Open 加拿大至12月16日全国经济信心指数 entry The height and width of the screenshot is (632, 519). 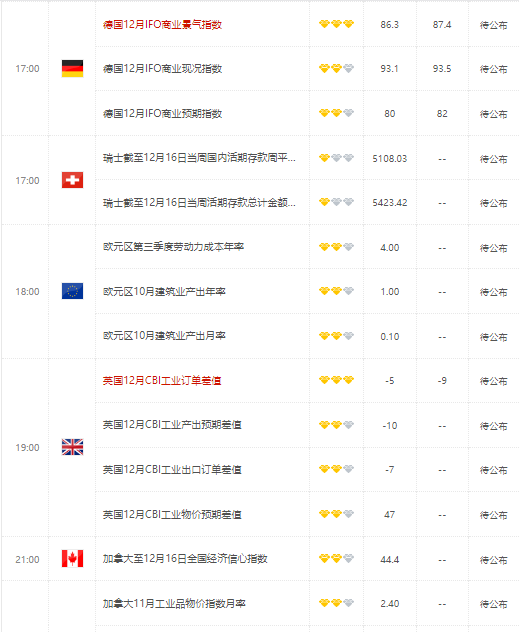(x=185, y=559)
